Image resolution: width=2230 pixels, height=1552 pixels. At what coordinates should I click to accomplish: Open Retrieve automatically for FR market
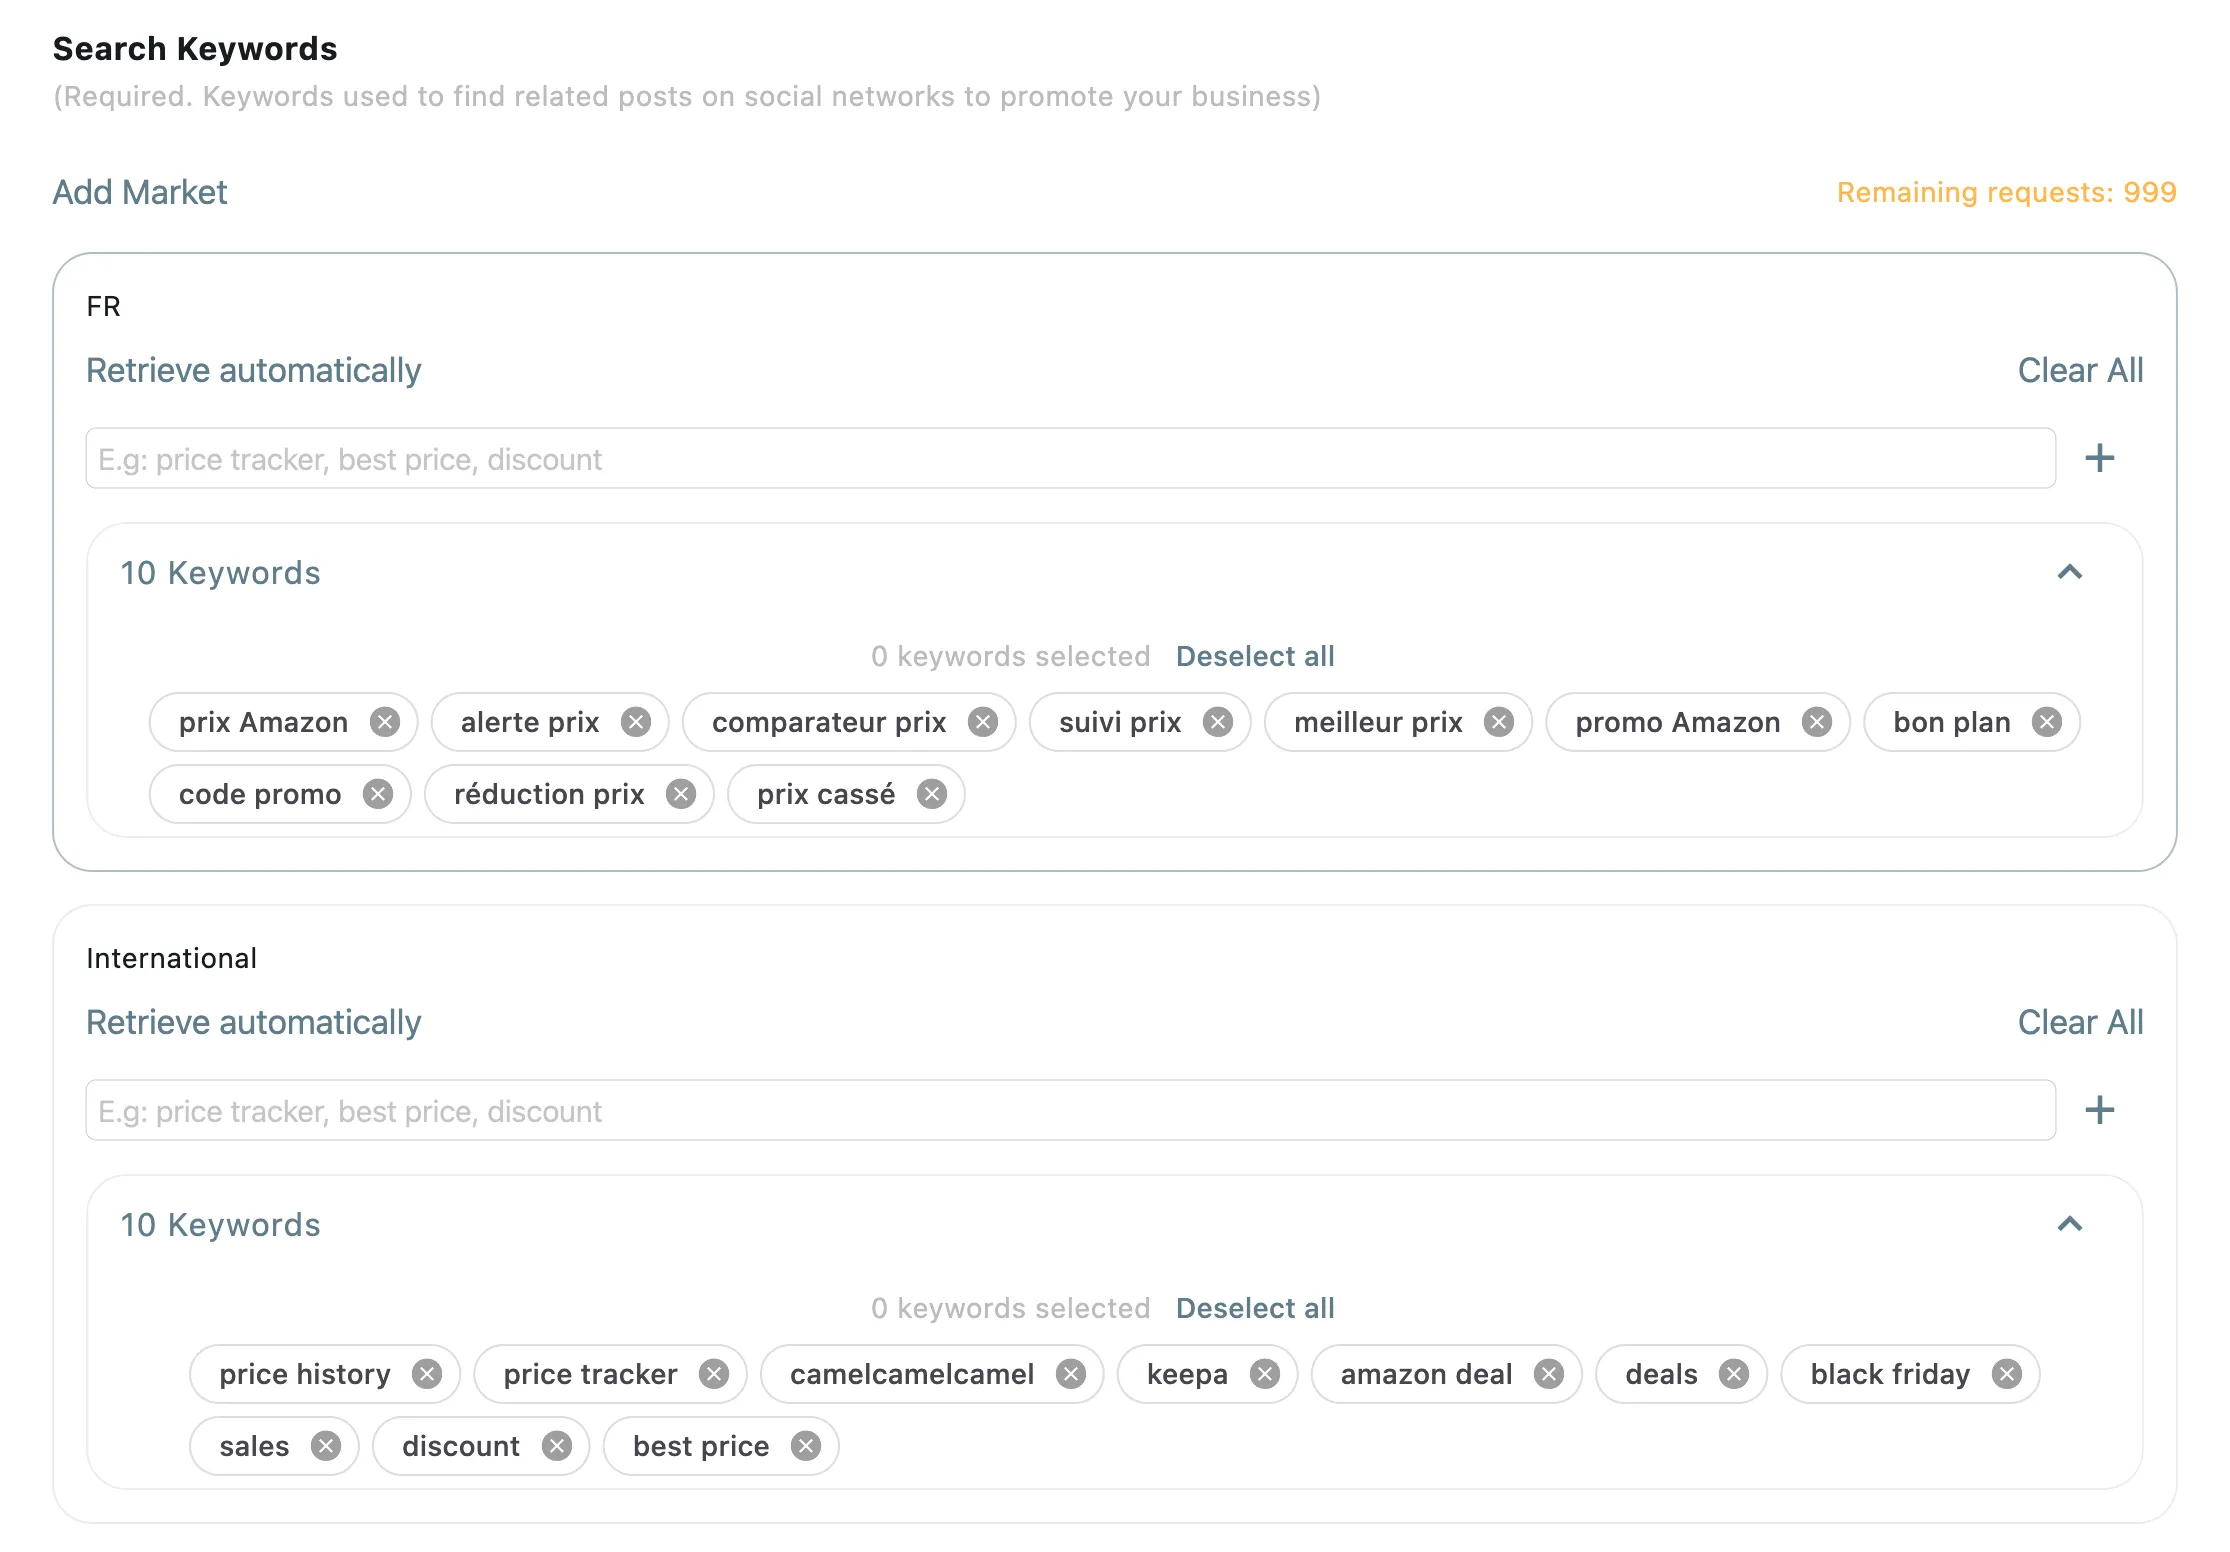[x=253, y=370]
